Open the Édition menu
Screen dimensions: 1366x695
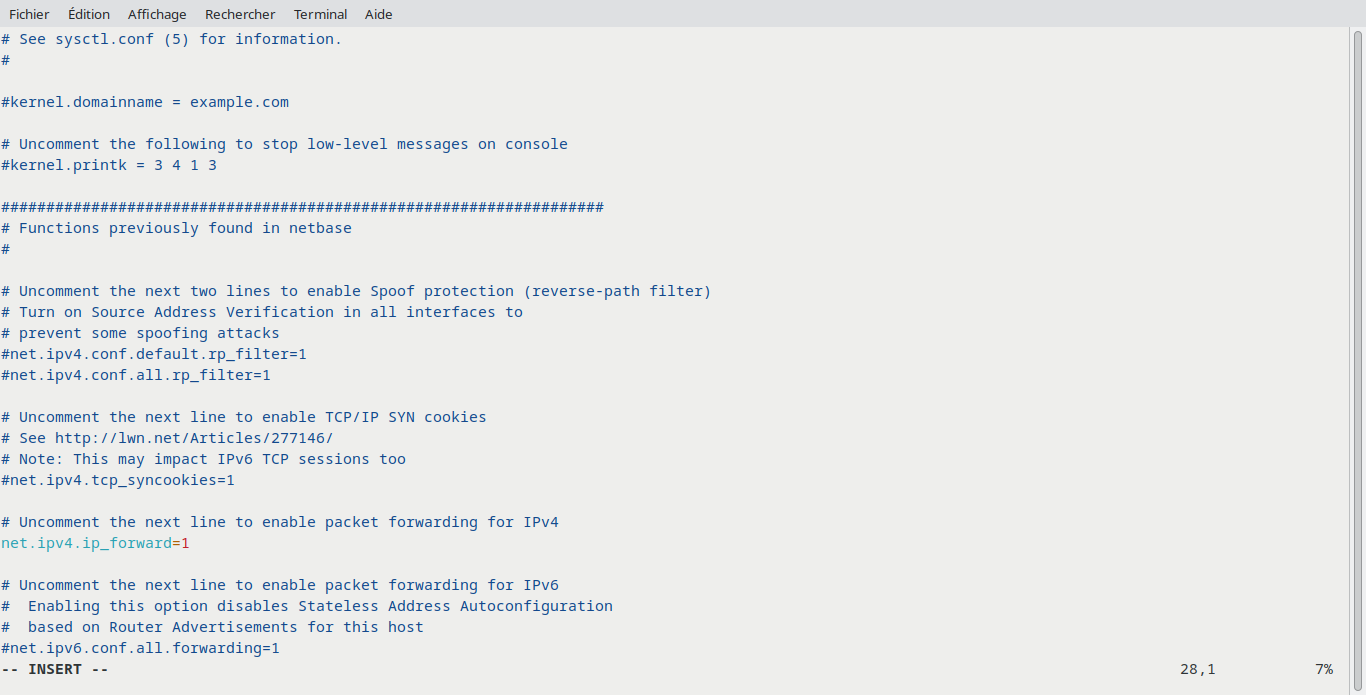(89, 14)
